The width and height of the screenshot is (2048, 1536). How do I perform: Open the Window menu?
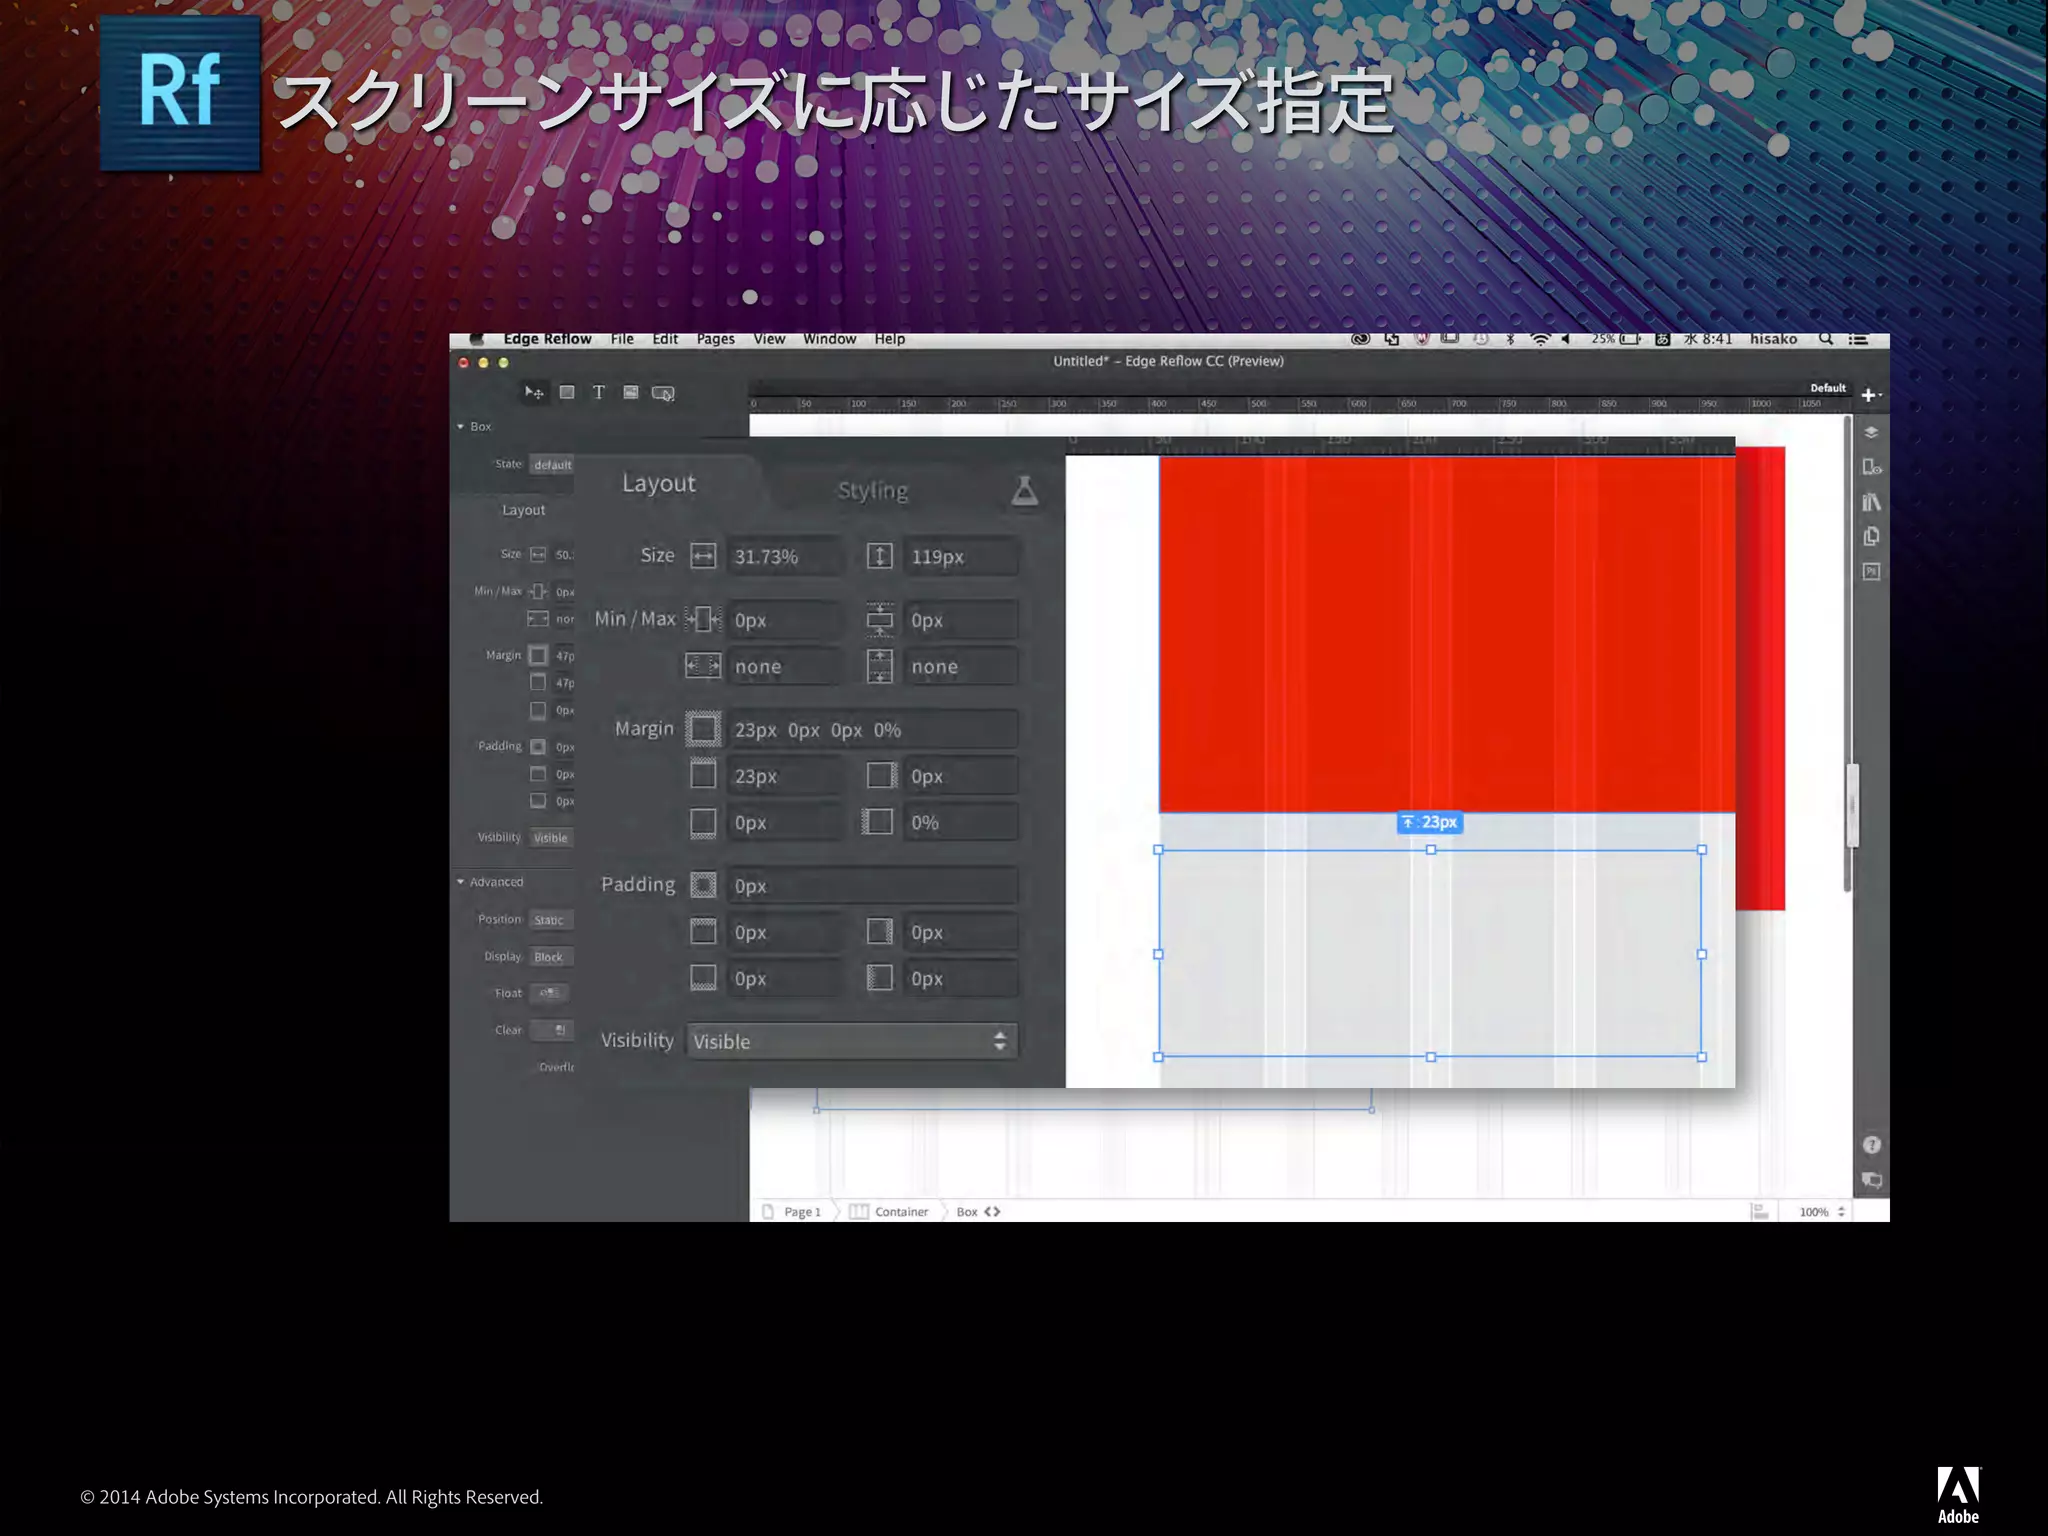click(x=830, y=339)
